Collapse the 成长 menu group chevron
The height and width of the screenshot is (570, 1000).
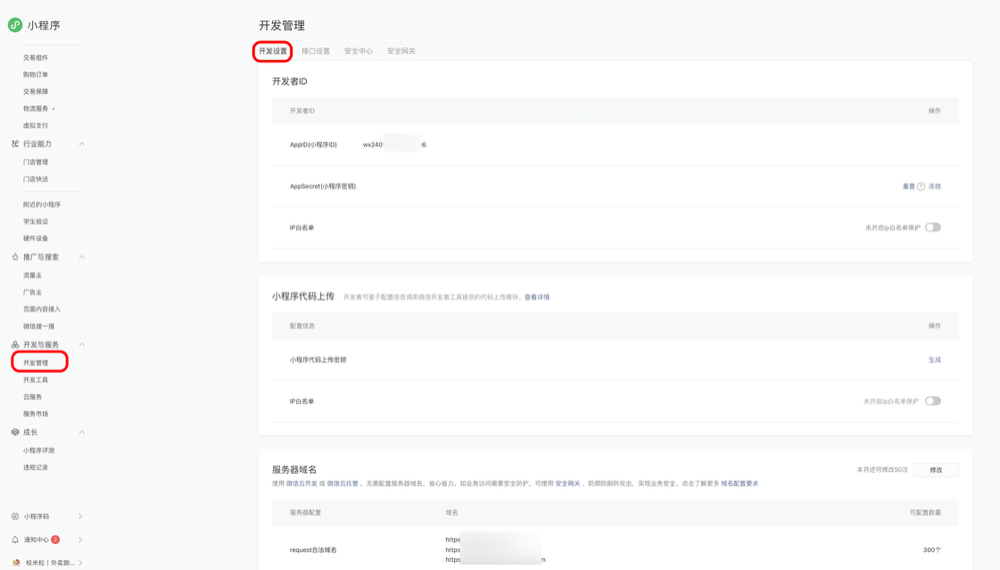point(82,432)
